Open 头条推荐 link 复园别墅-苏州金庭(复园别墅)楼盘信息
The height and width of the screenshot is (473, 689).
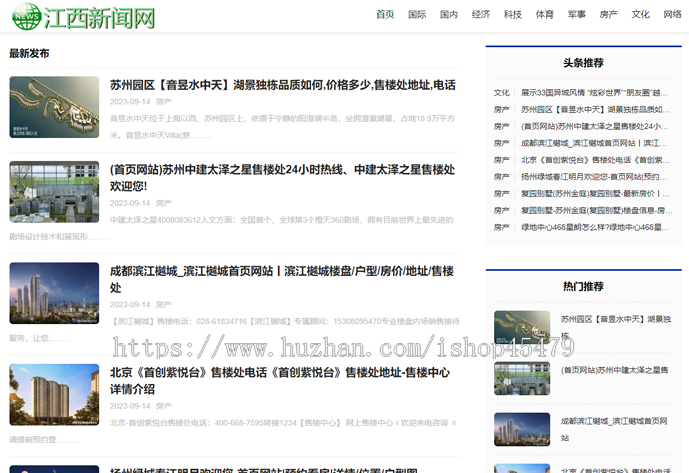pyautogui.click(x=596, y=211)
